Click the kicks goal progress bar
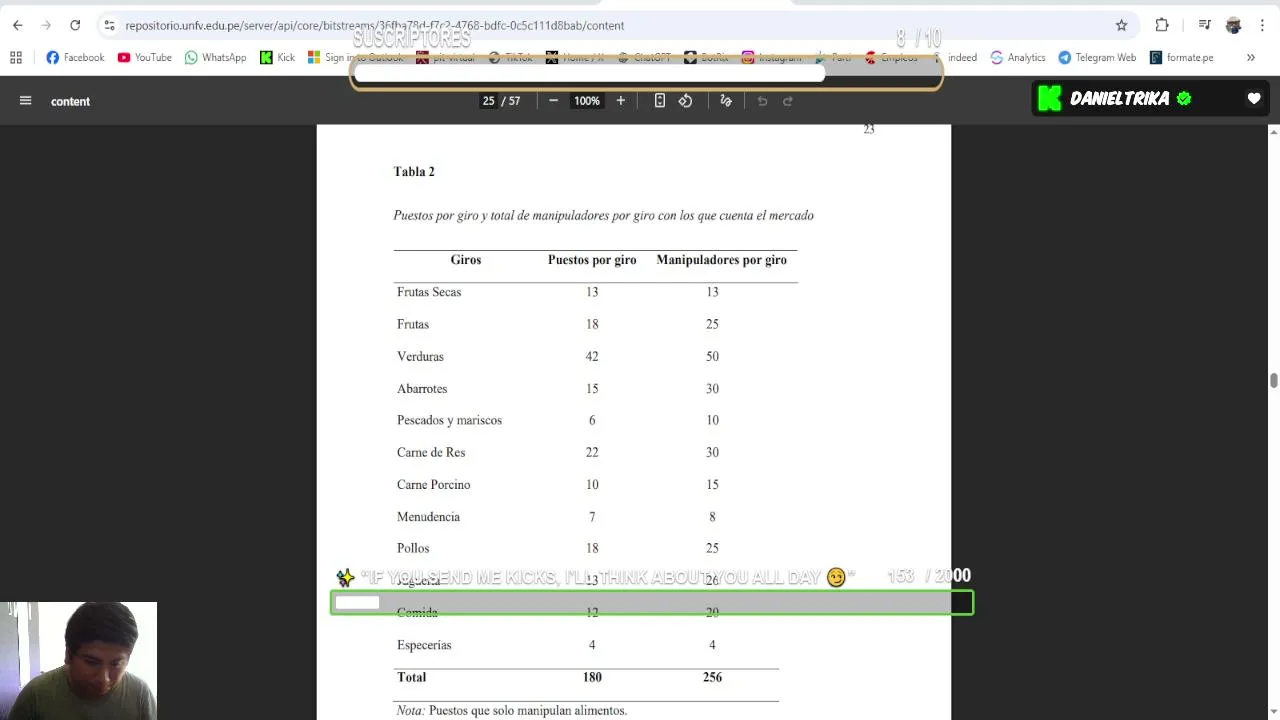The image size is (1280, 720). [x=652, y=602]
